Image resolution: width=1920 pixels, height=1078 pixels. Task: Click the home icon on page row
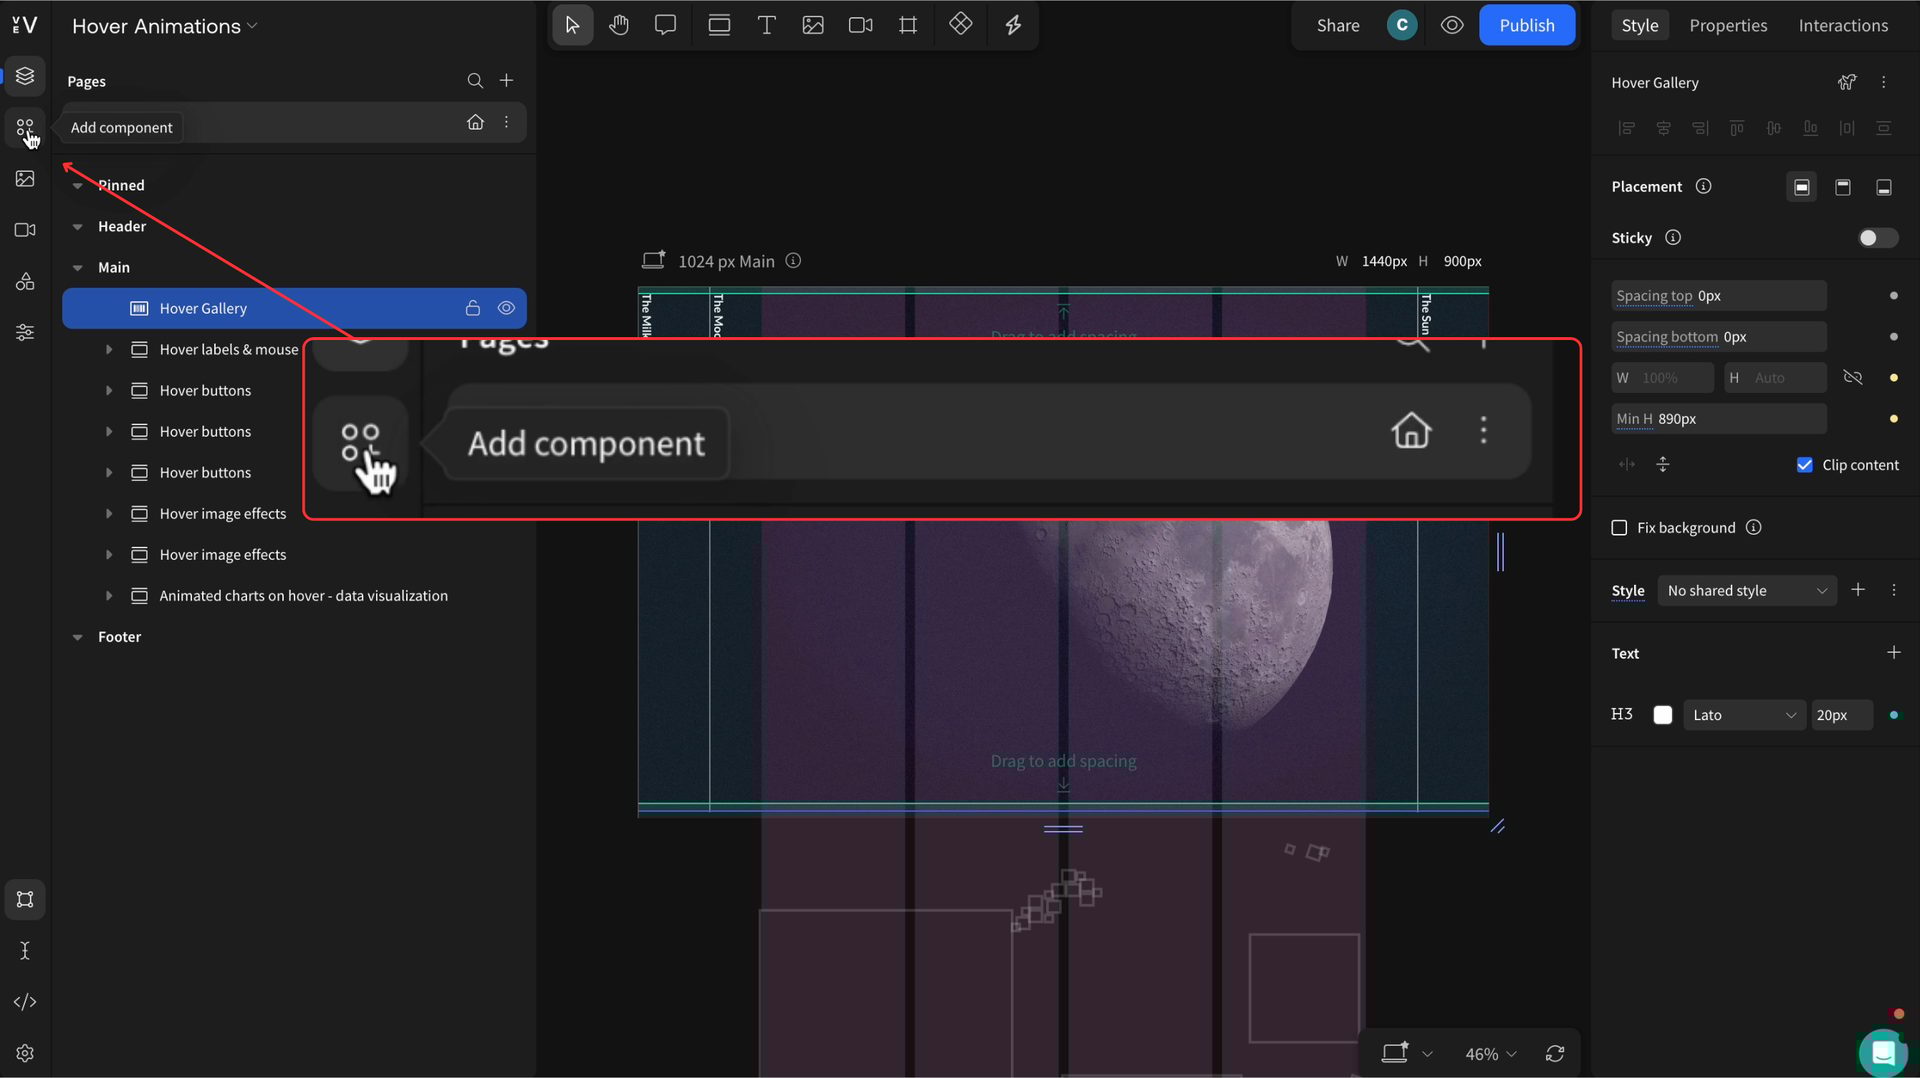[x=475, y=122]
